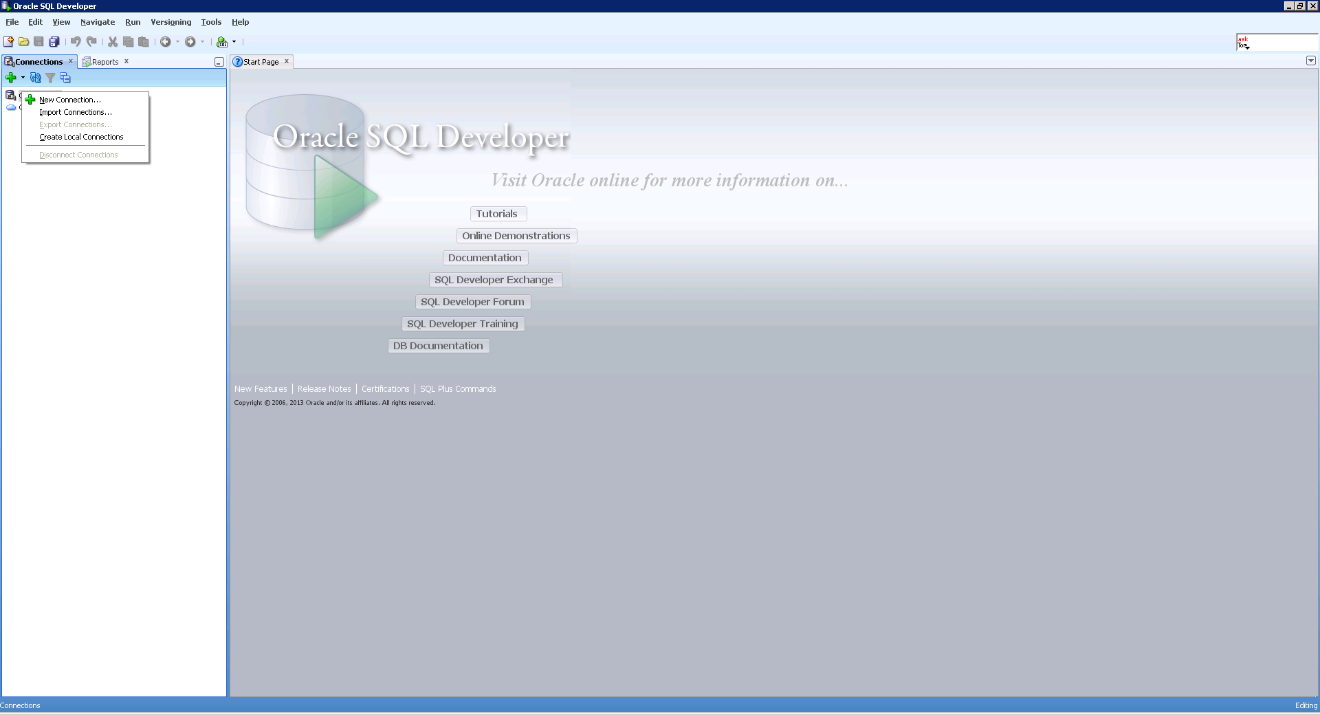
Task: Open the SQL Plus Commands link
Action: (x=458, y=389)
